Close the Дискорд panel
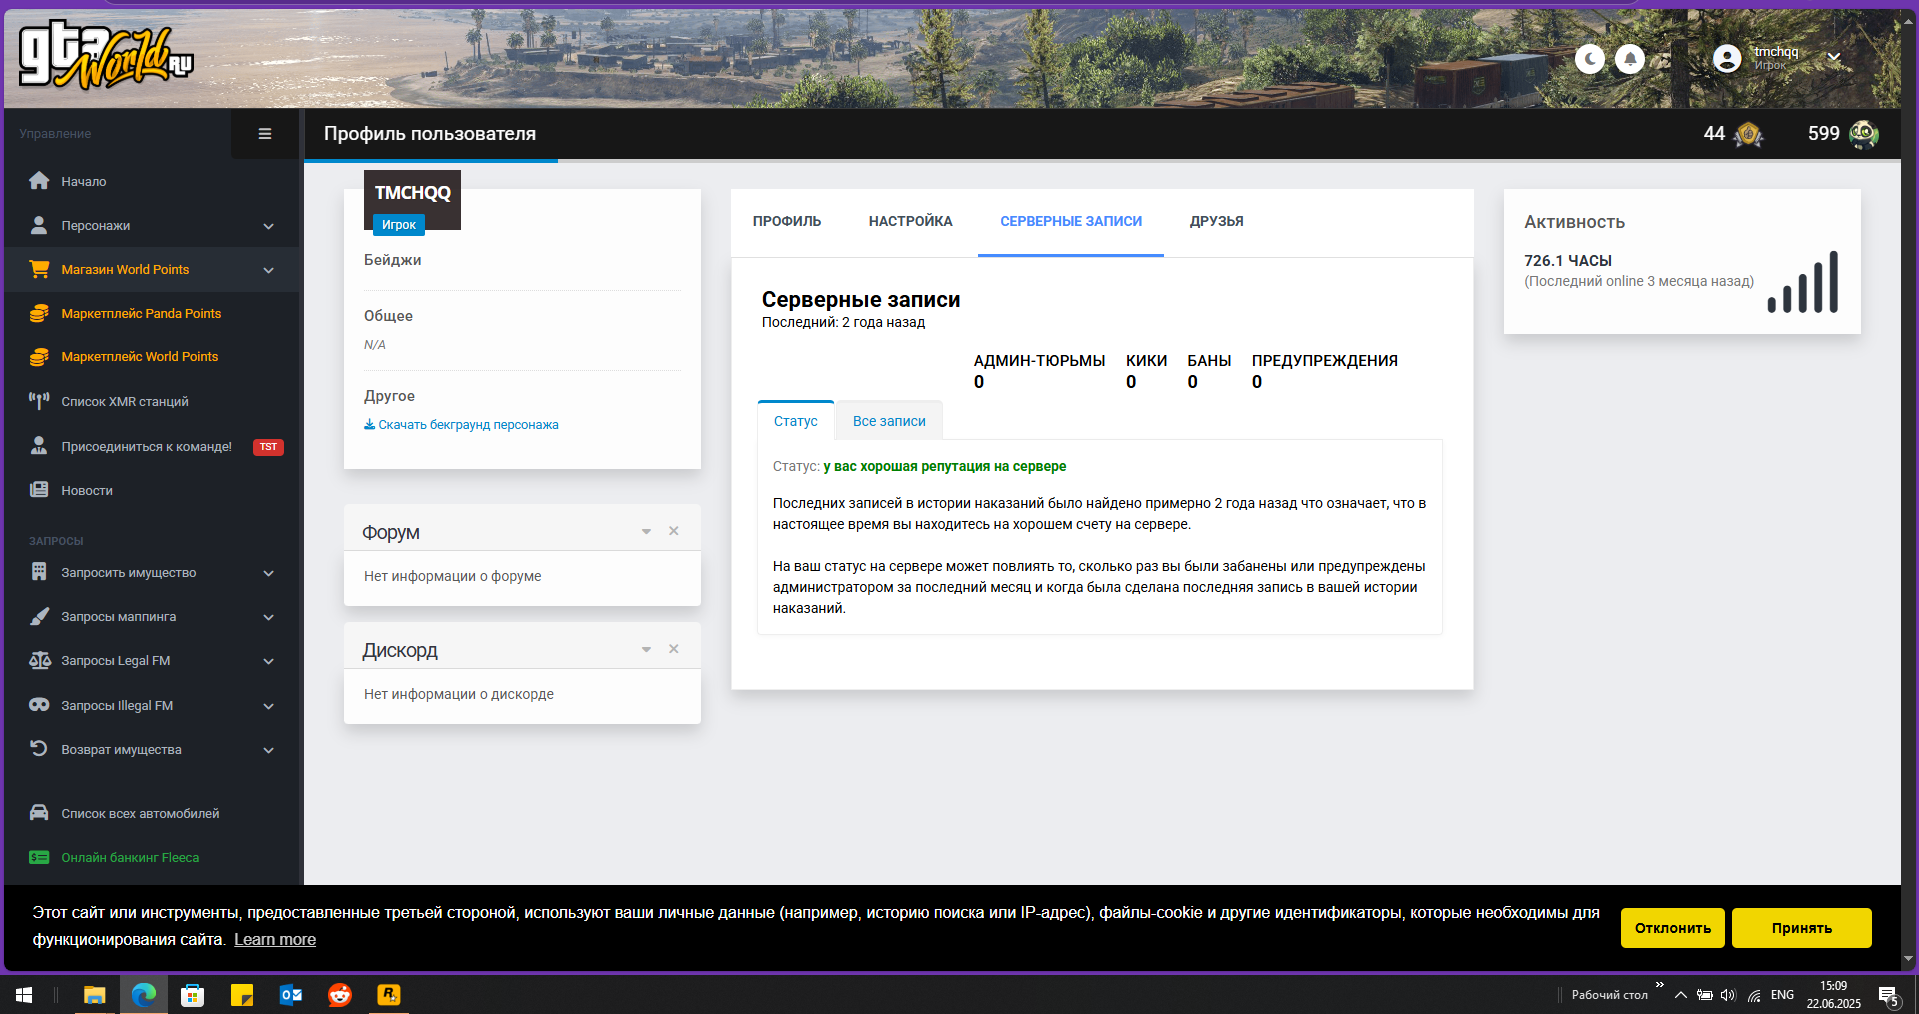 (x=674, y=649)
